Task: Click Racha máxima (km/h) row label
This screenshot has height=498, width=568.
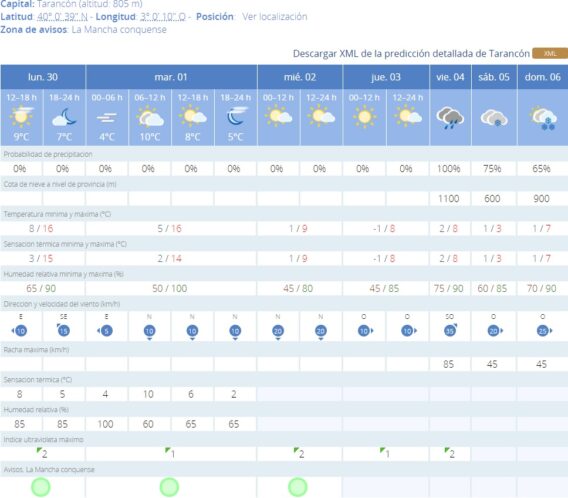Action: (36, 350)
